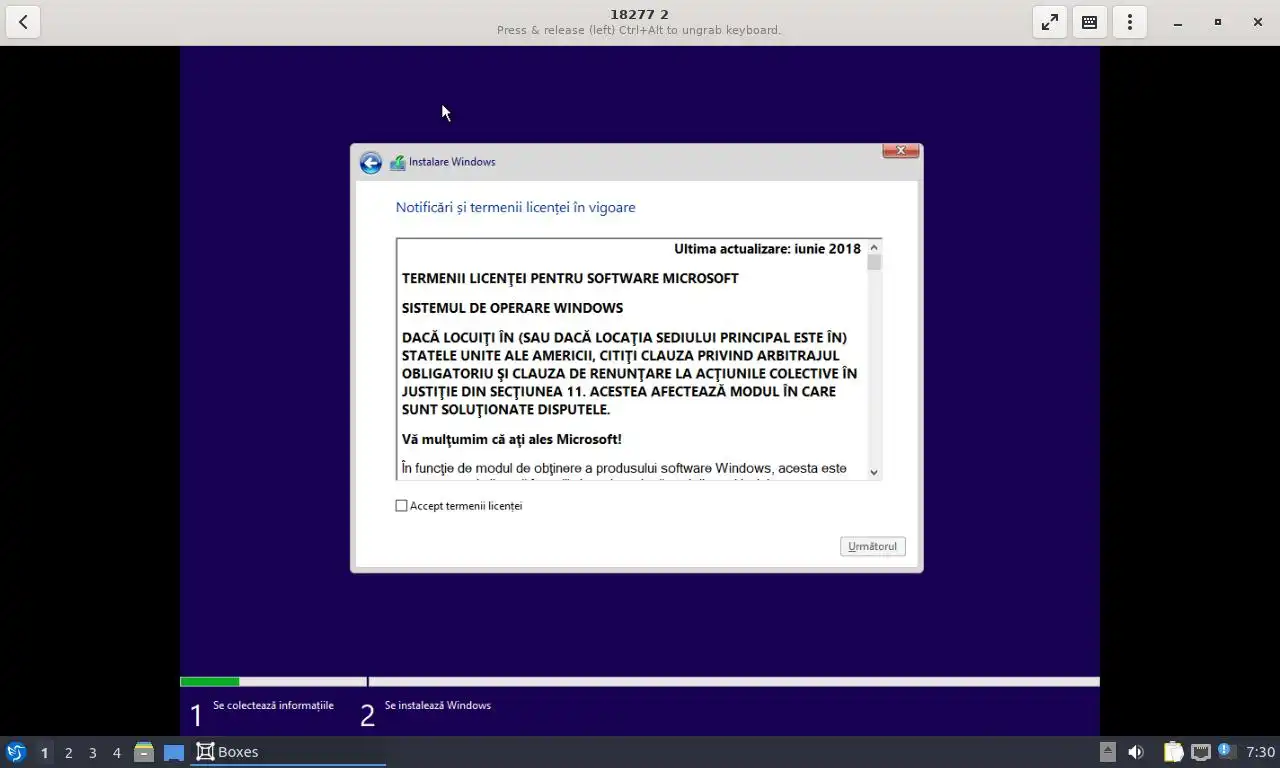Screen dimensions: 1280x768
Task: Maximize the Boxes window
Action: click(x=1217, y=22)
